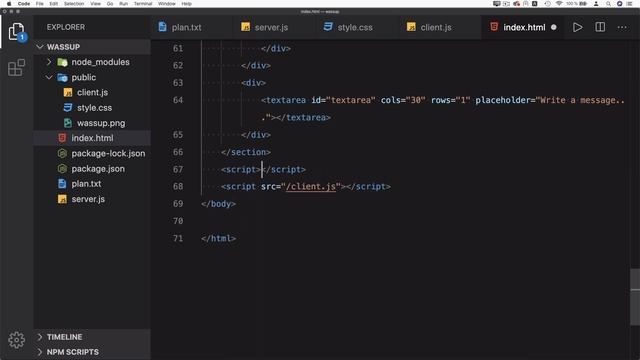Click the HTML5 icon on index.html tab
Screen dimensions: 640x360
point(494,27)
